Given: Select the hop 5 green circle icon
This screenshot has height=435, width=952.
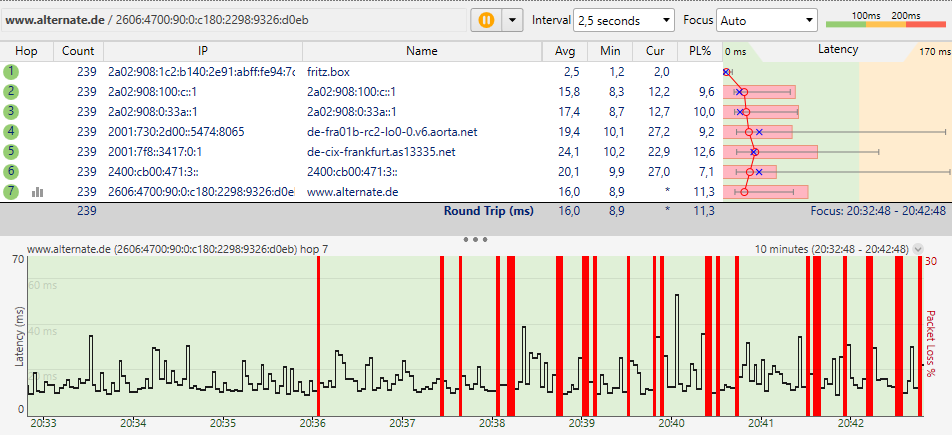Looking at the screenshot, I should (x=11, y=151).
